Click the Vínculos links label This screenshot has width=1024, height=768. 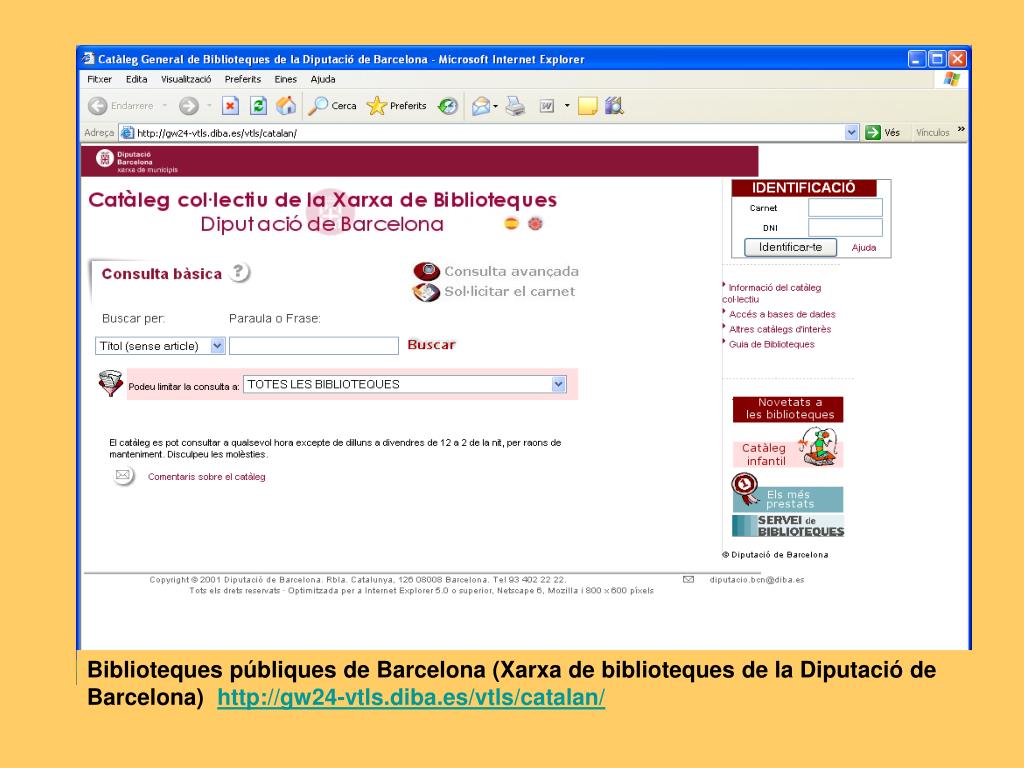pyautogui.click(x=933, y=133)
